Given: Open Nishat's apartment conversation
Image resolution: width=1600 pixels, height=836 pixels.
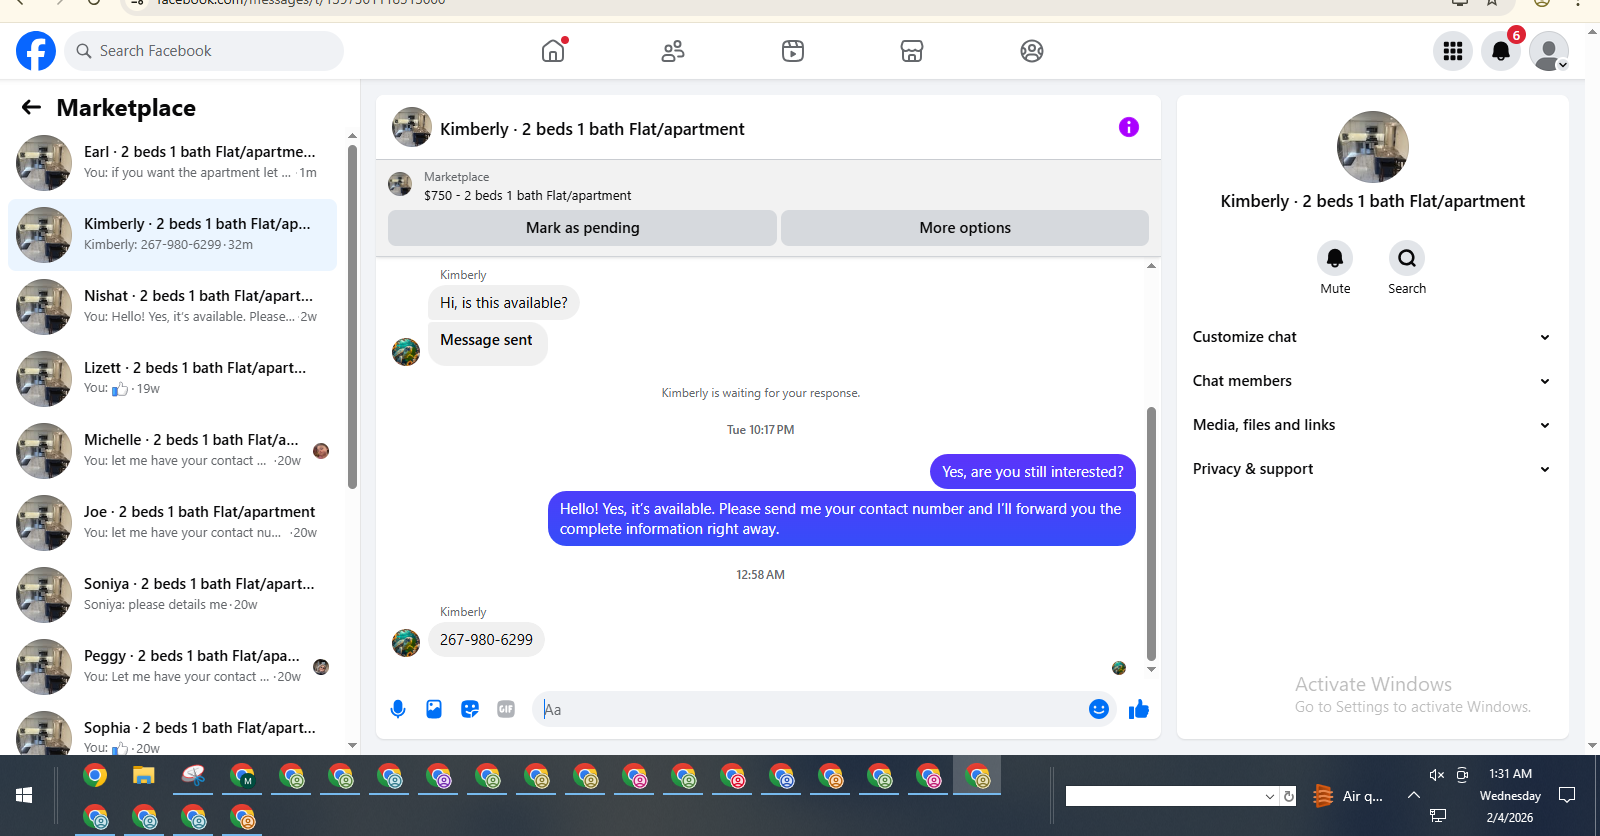Looking at the screenshot, I should tap(172, 307).
